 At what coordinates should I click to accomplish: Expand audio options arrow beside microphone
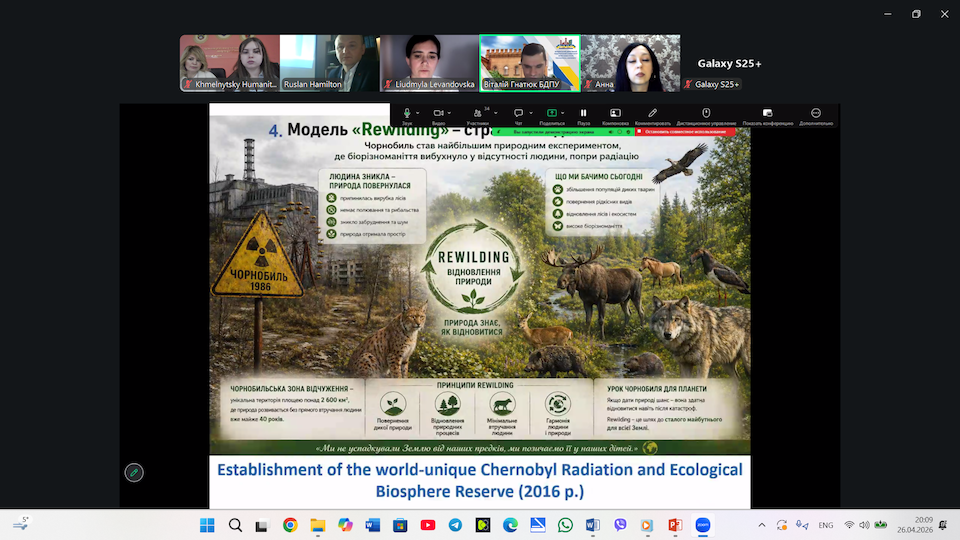(x=420, y=112)
